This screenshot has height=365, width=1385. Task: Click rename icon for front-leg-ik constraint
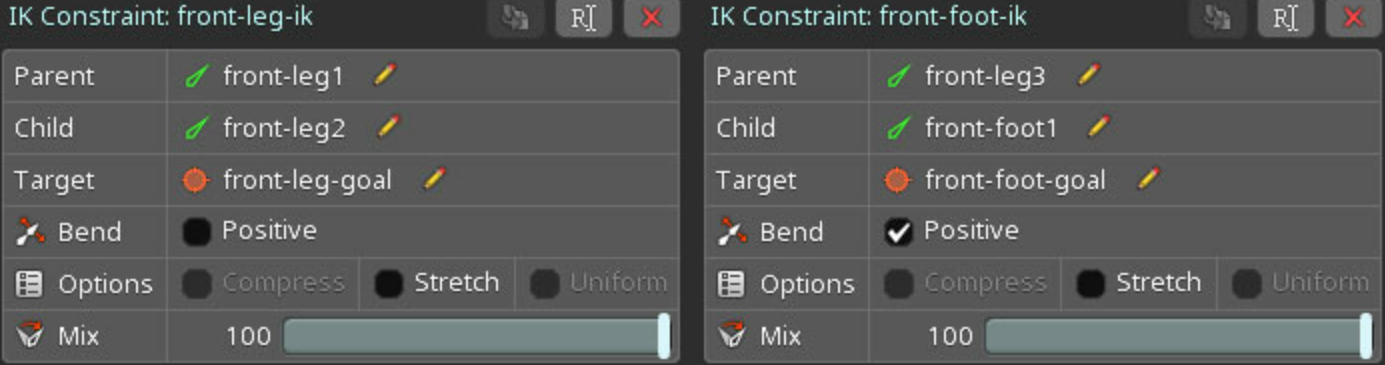(x=583, y=18)
